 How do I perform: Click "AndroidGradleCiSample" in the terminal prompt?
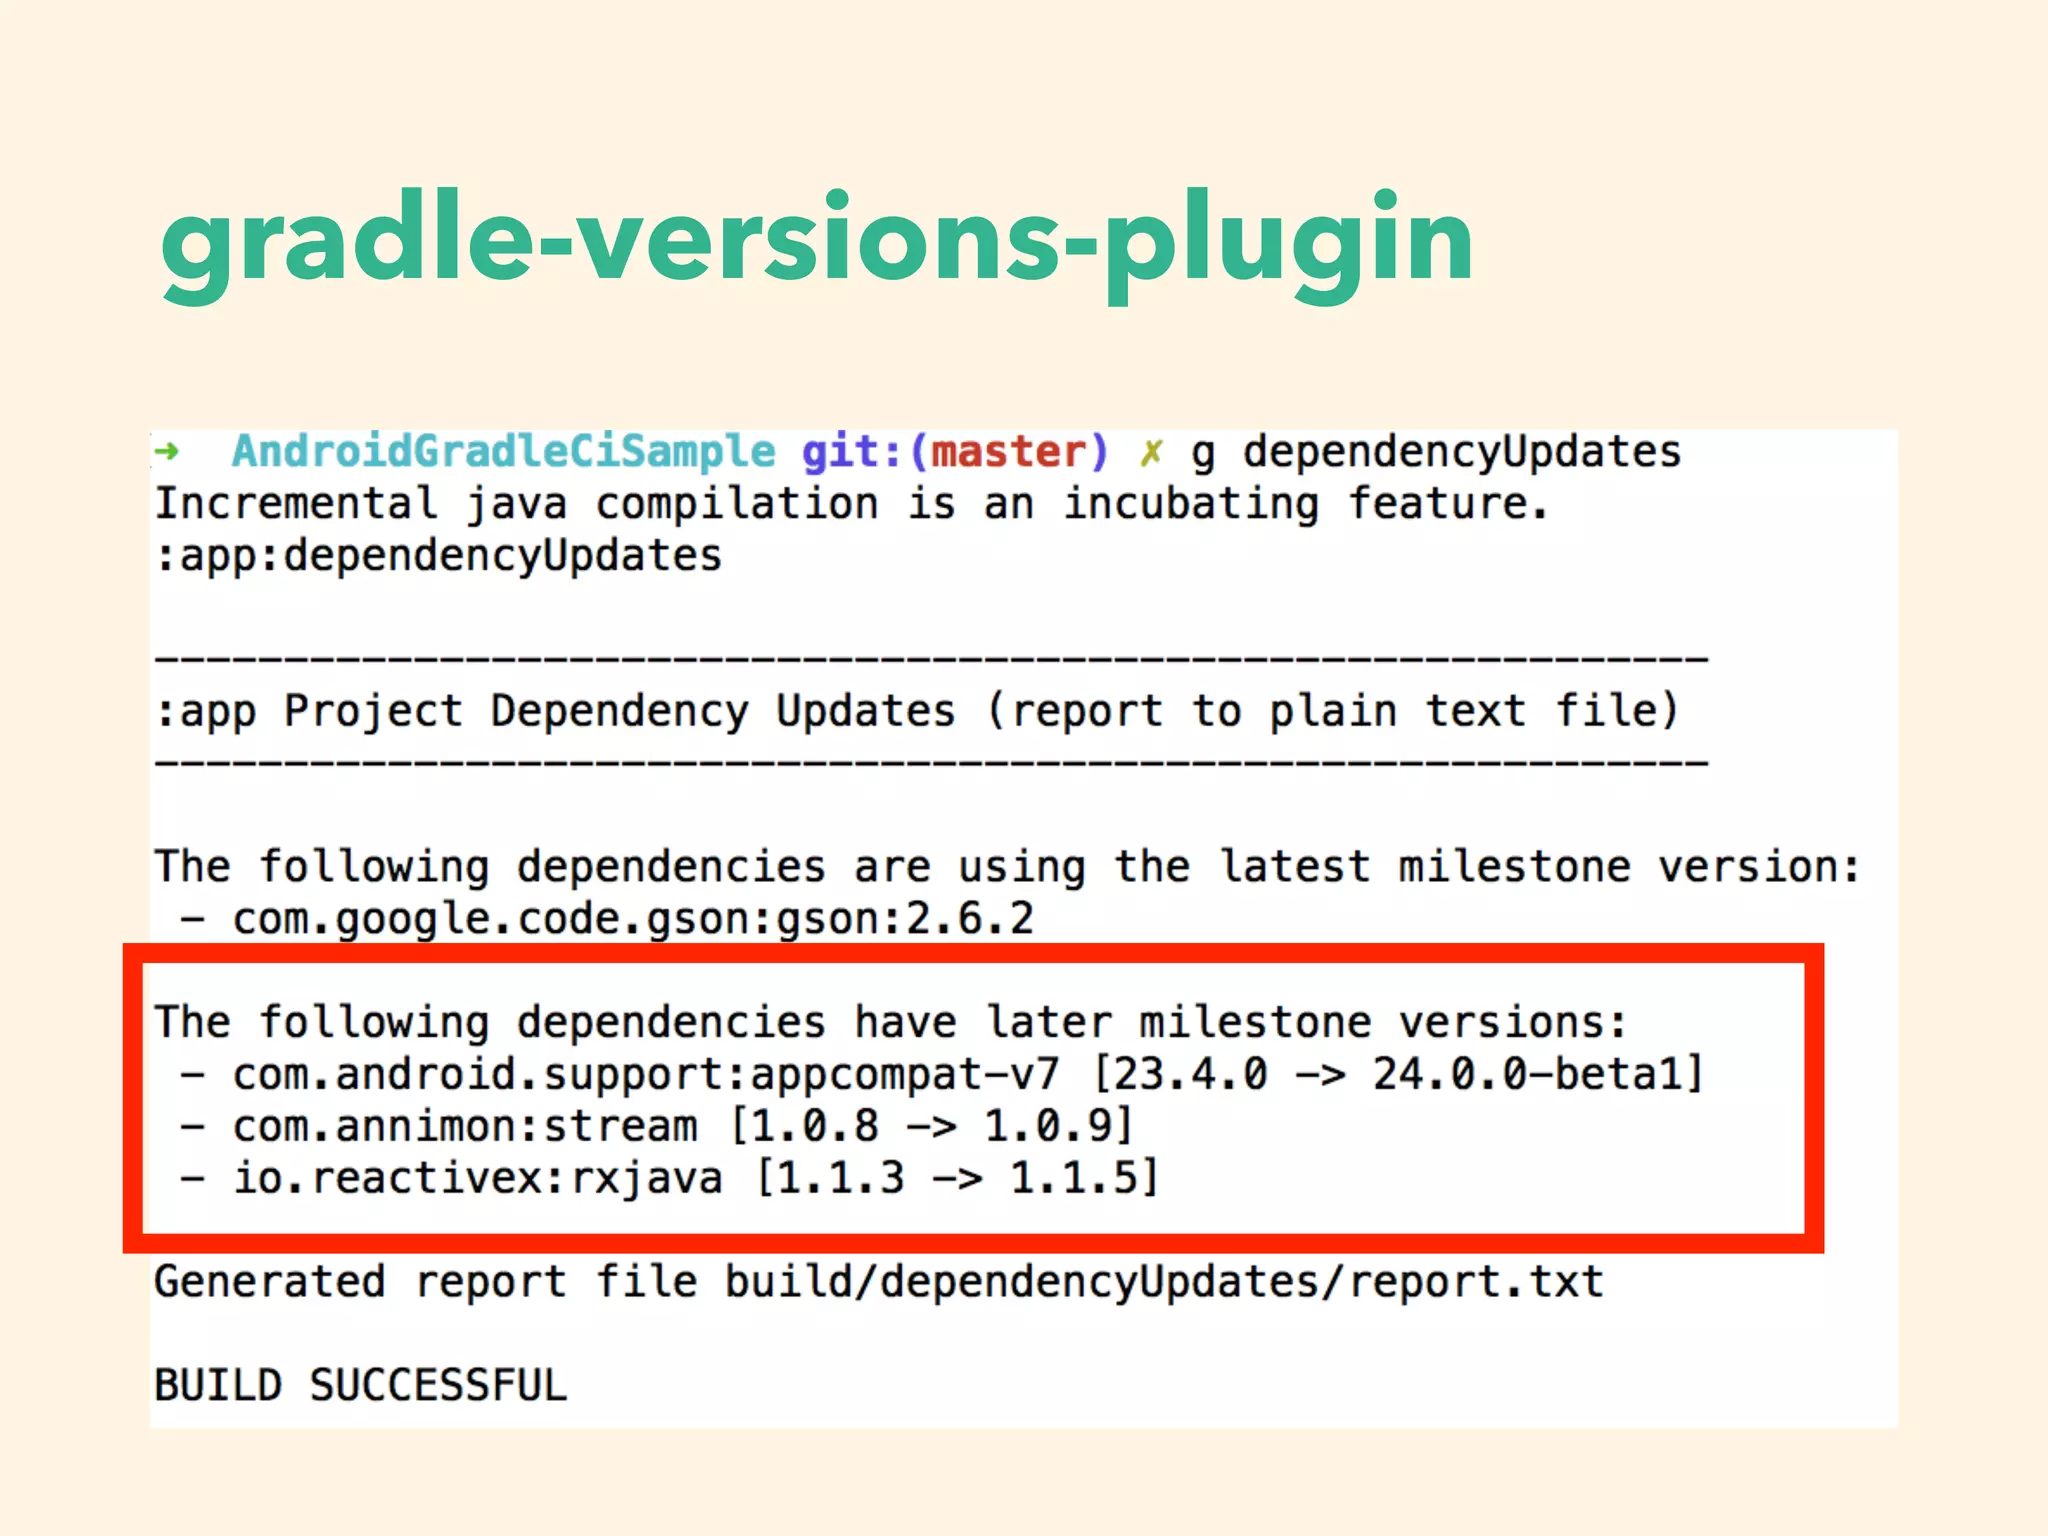(503, 451)
